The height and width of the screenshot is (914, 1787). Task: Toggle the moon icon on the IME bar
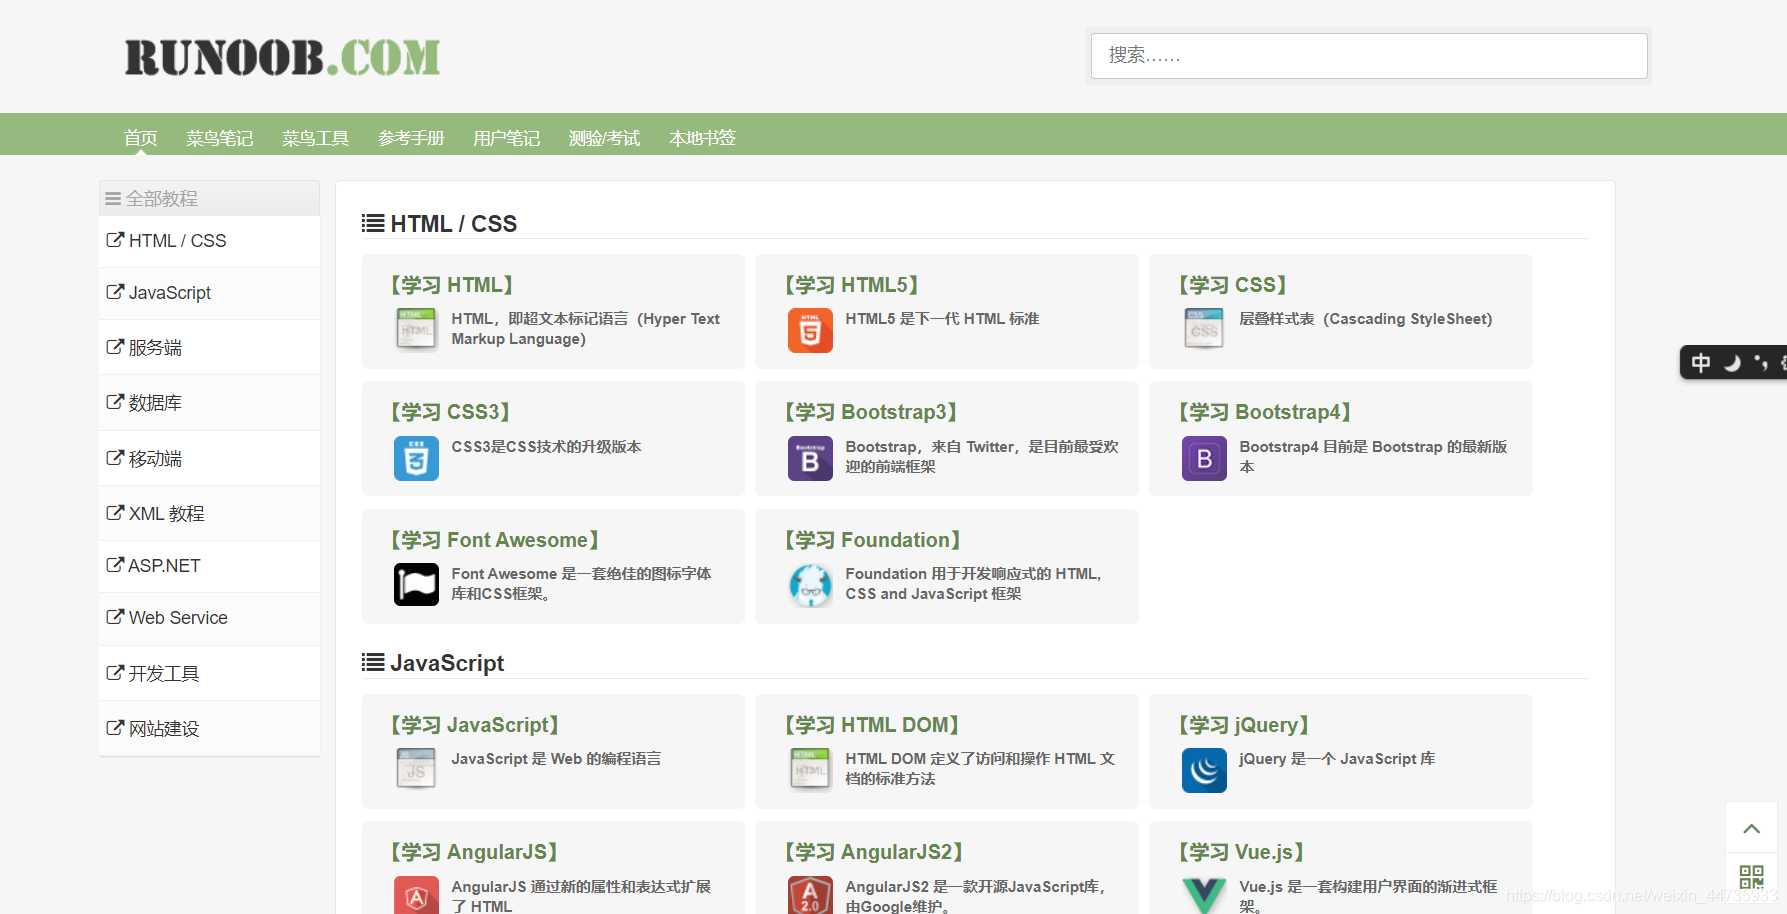click(1732, 362)
